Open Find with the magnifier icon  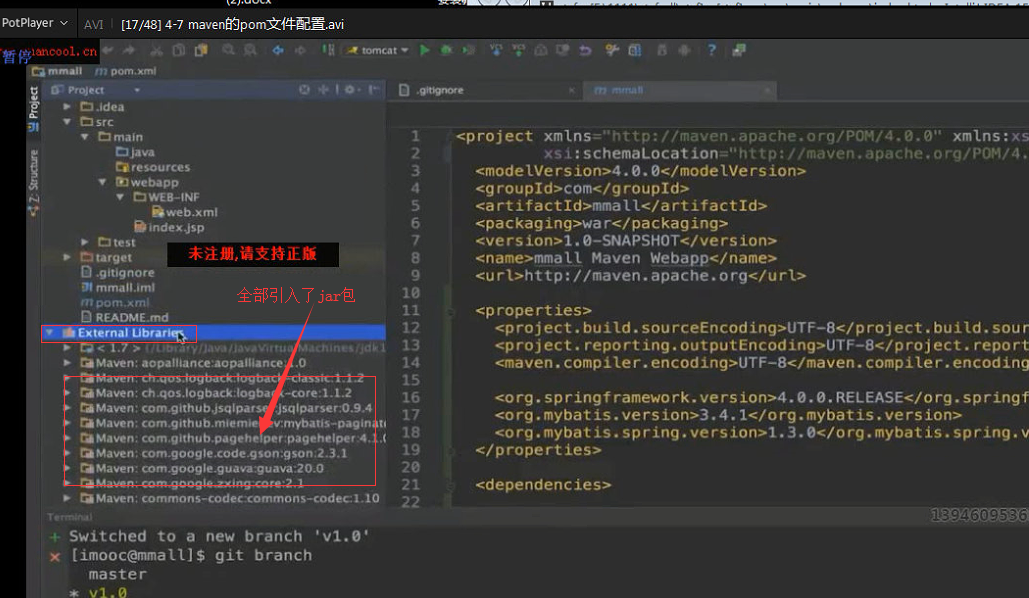pyautogui.click(x=228, y=50)
